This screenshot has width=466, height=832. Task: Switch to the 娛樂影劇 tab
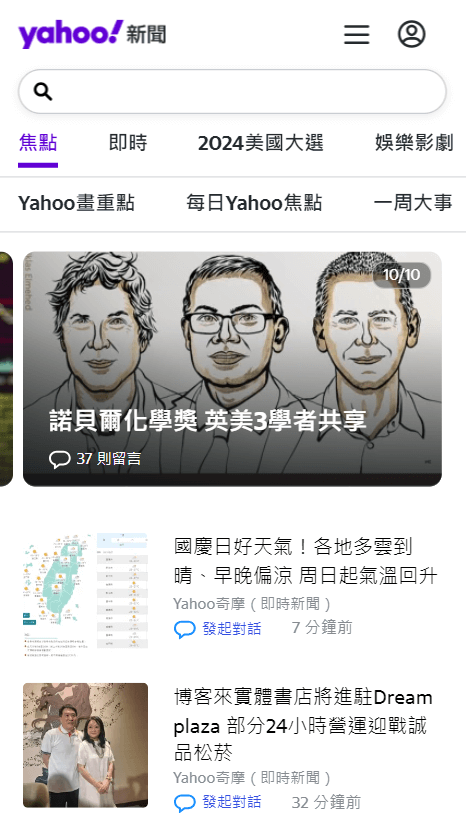coord(414,143)
